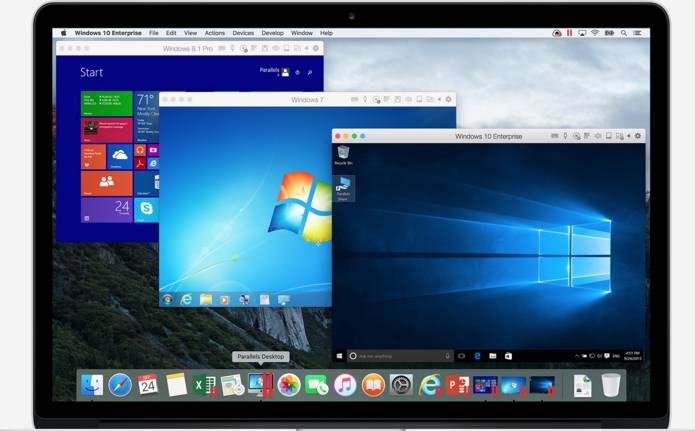Launch Excel from the Dock

[204, 385]
